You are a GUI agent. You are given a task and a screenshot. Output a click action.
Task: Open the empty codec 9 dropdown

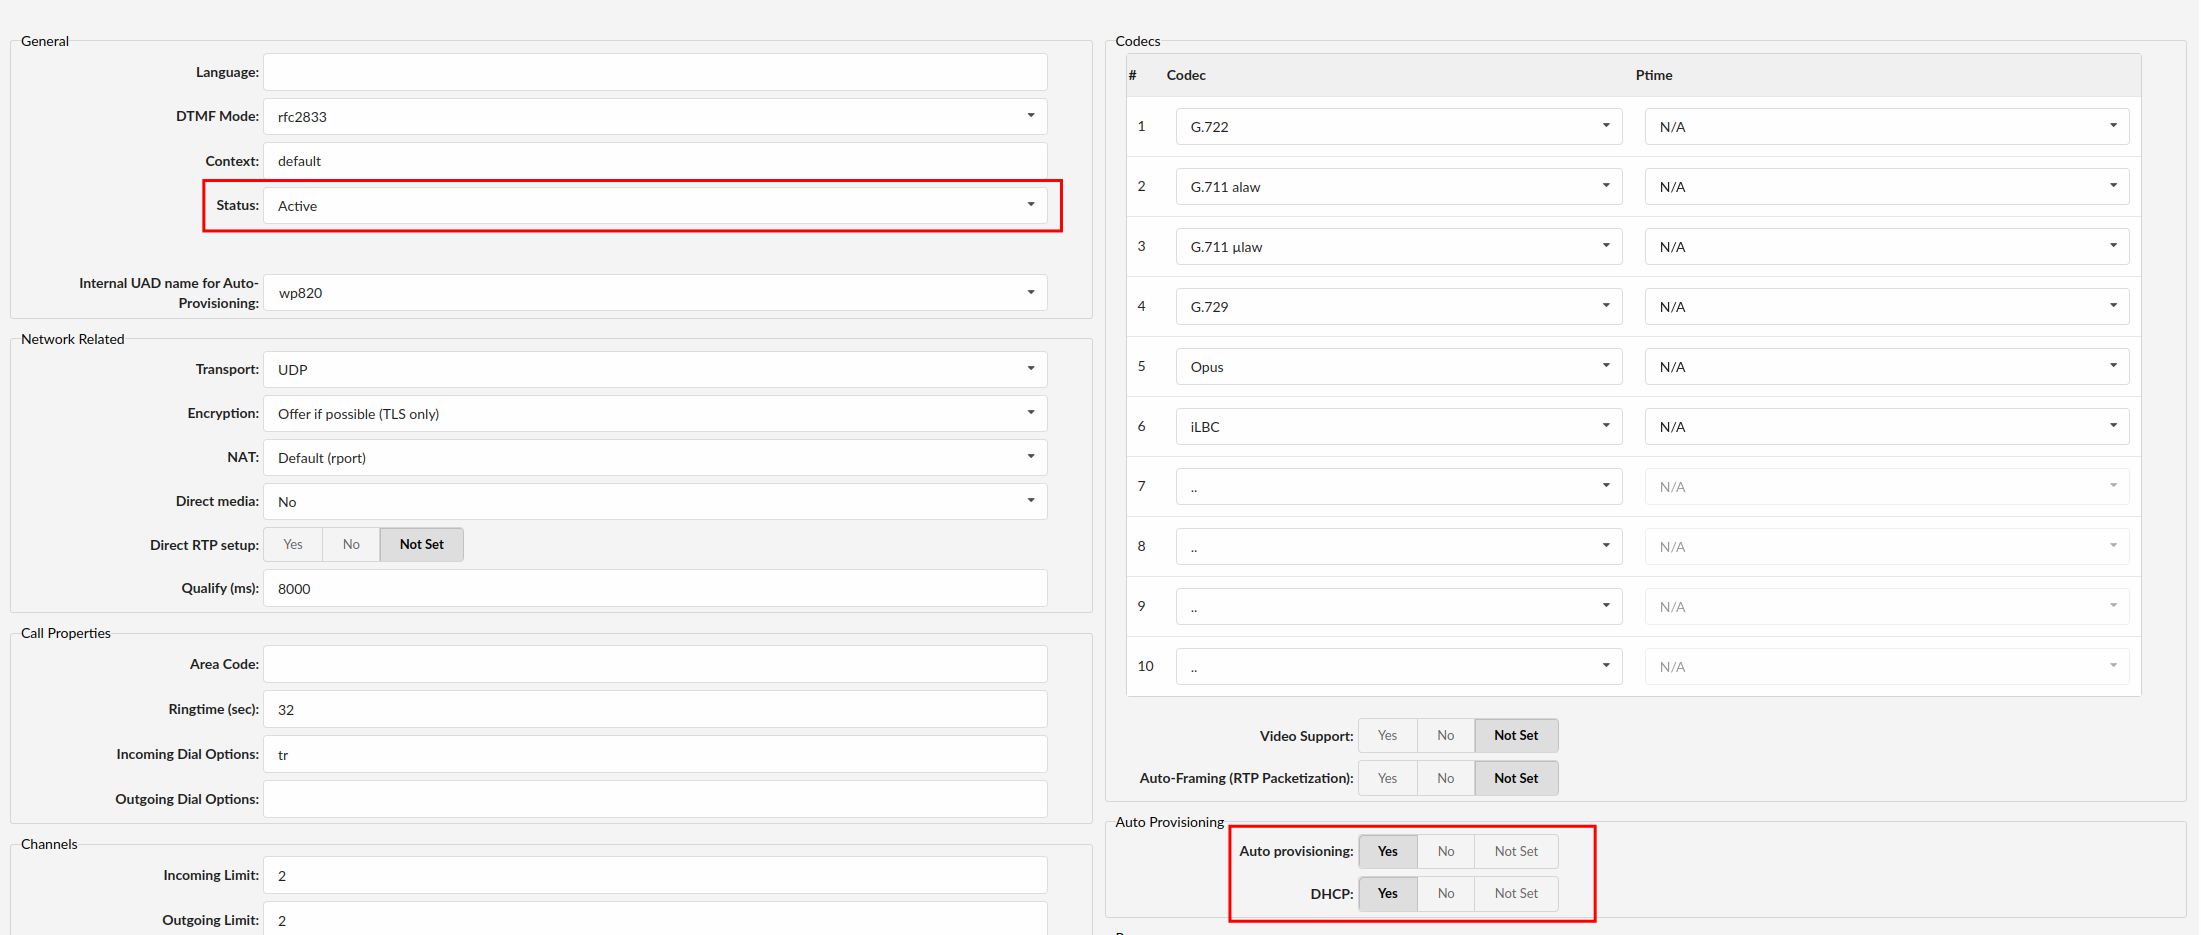[1399, 607]
